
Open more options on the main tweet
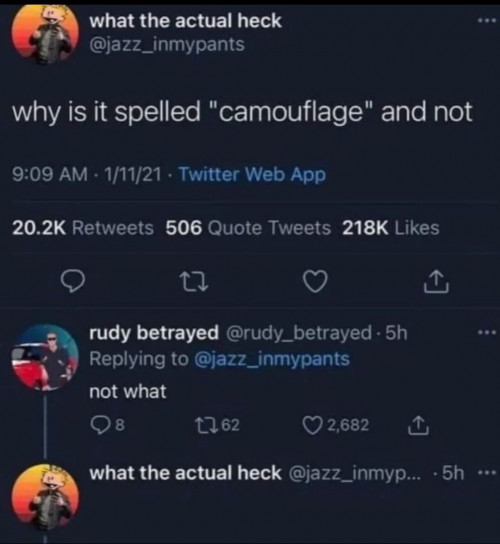click(x=487, y=21)
